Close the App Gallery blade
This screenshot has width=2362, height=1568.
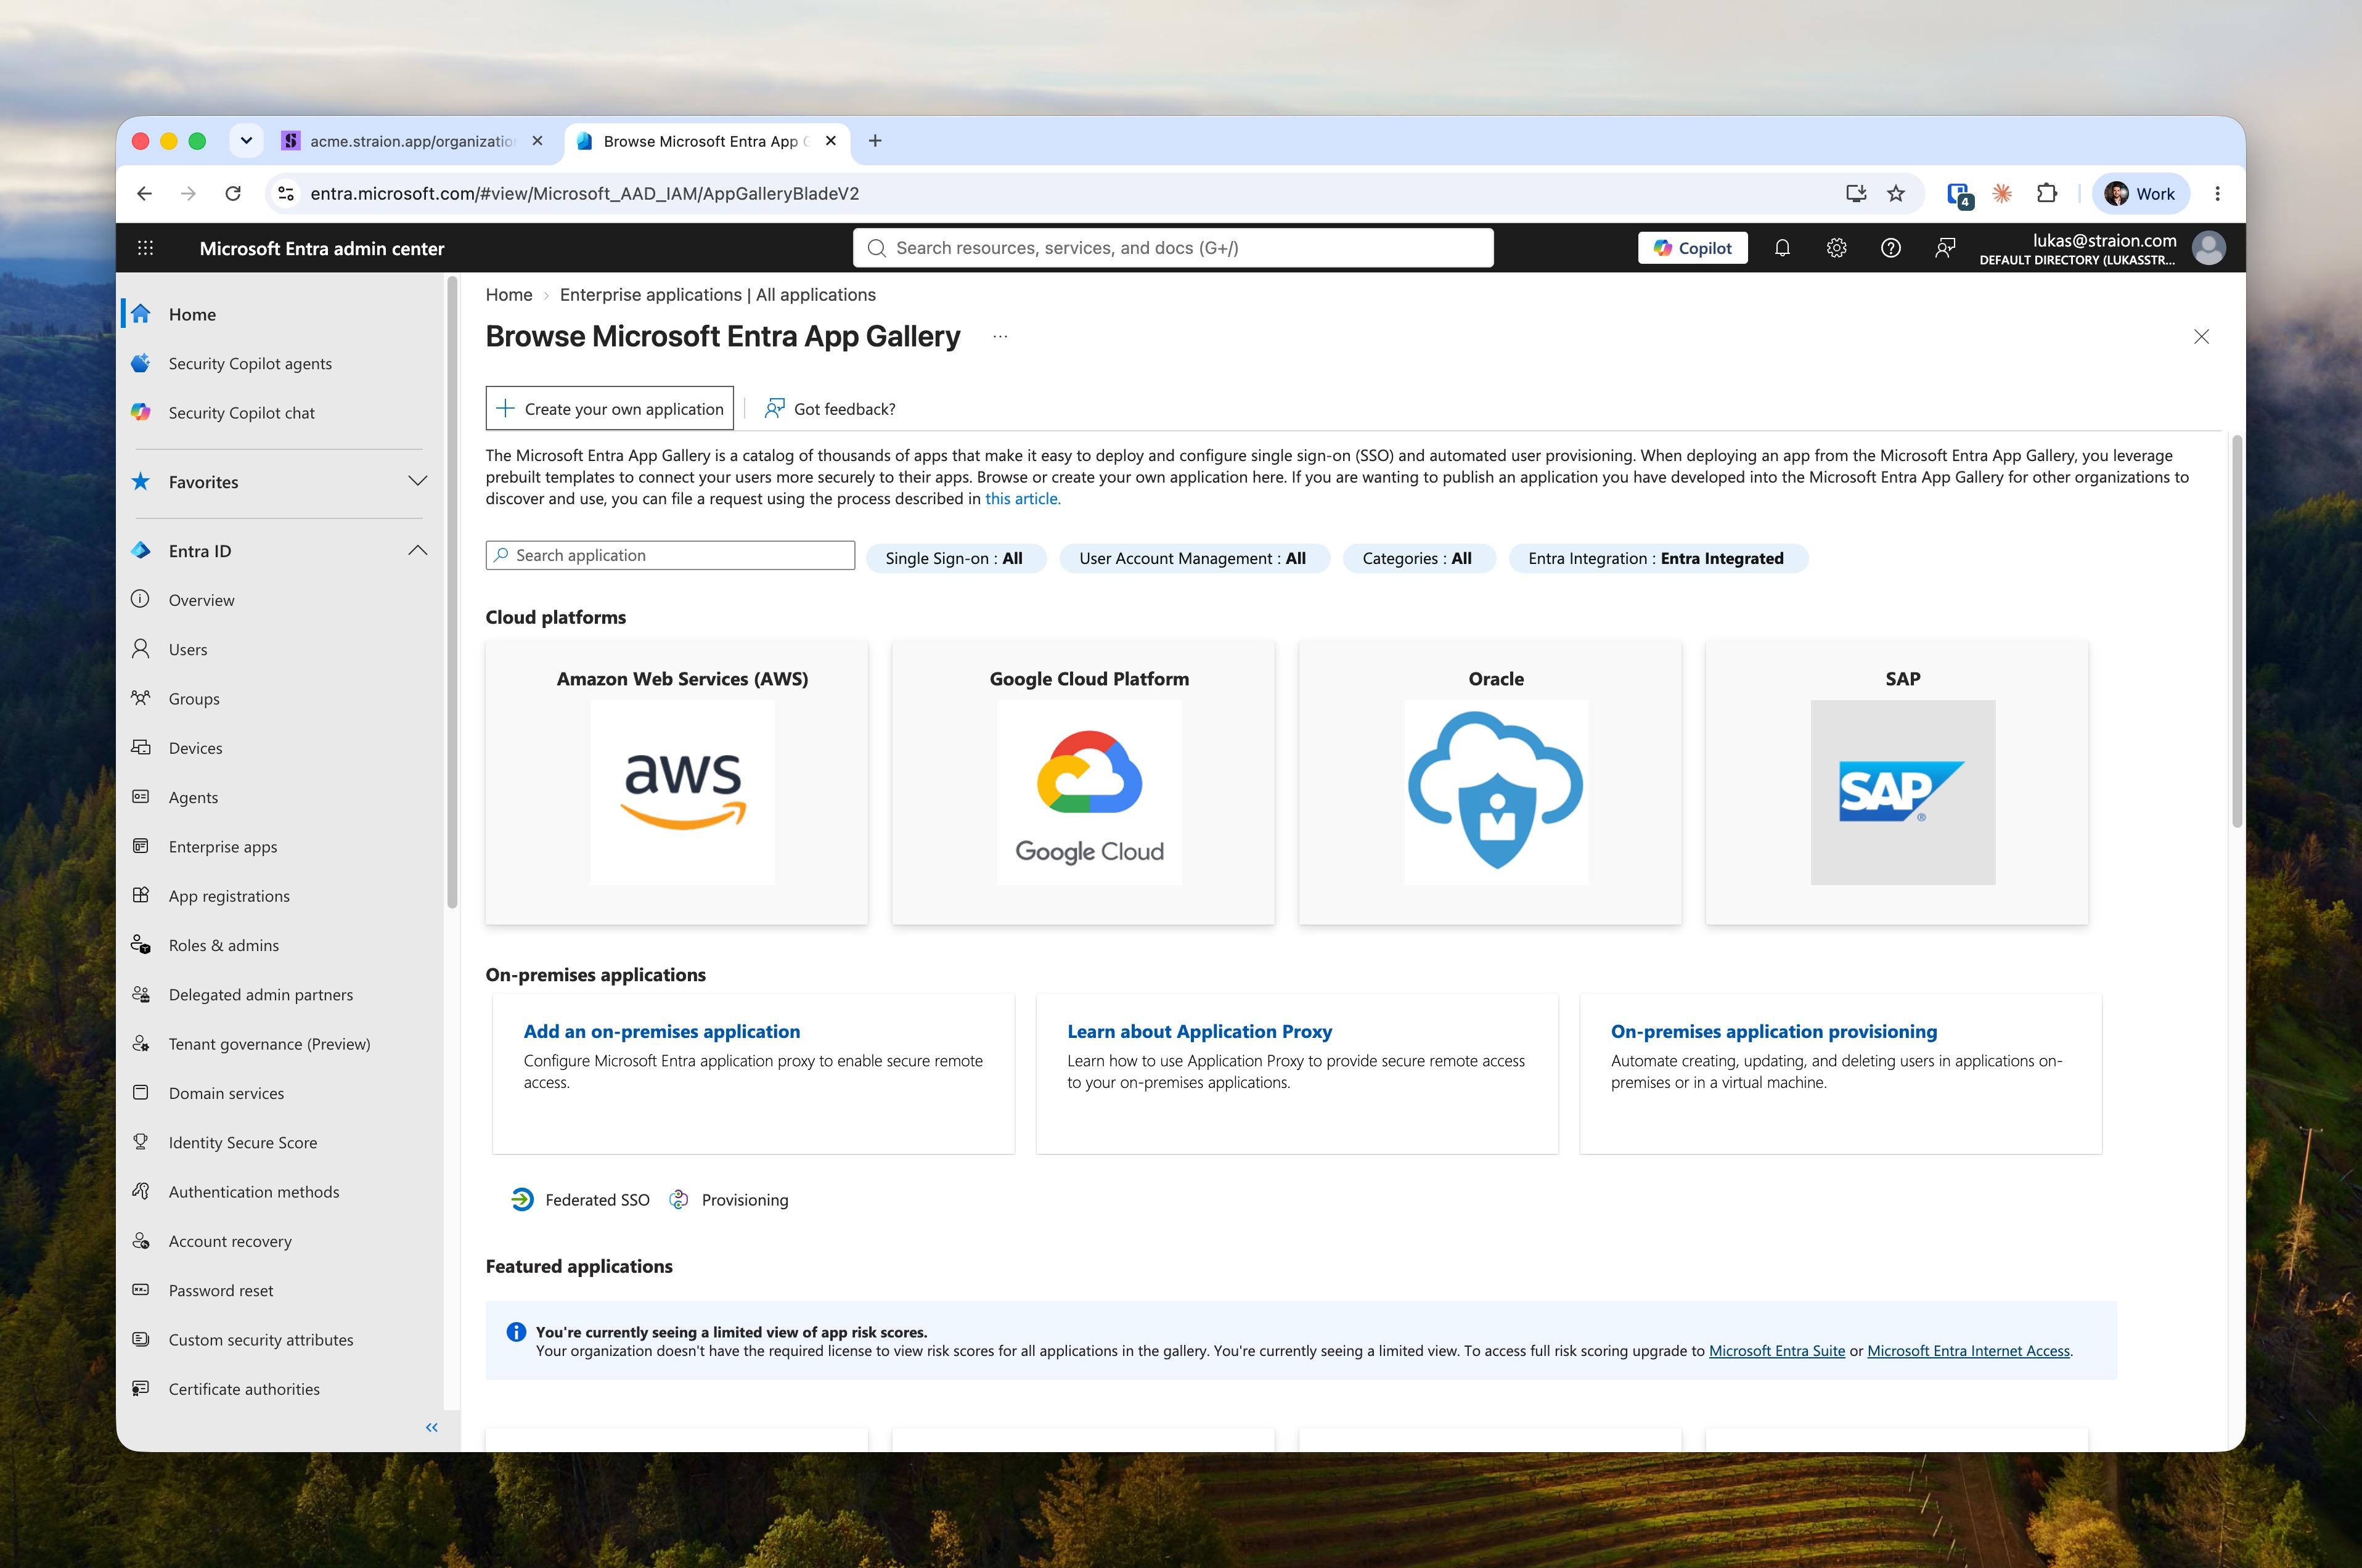2201,337
